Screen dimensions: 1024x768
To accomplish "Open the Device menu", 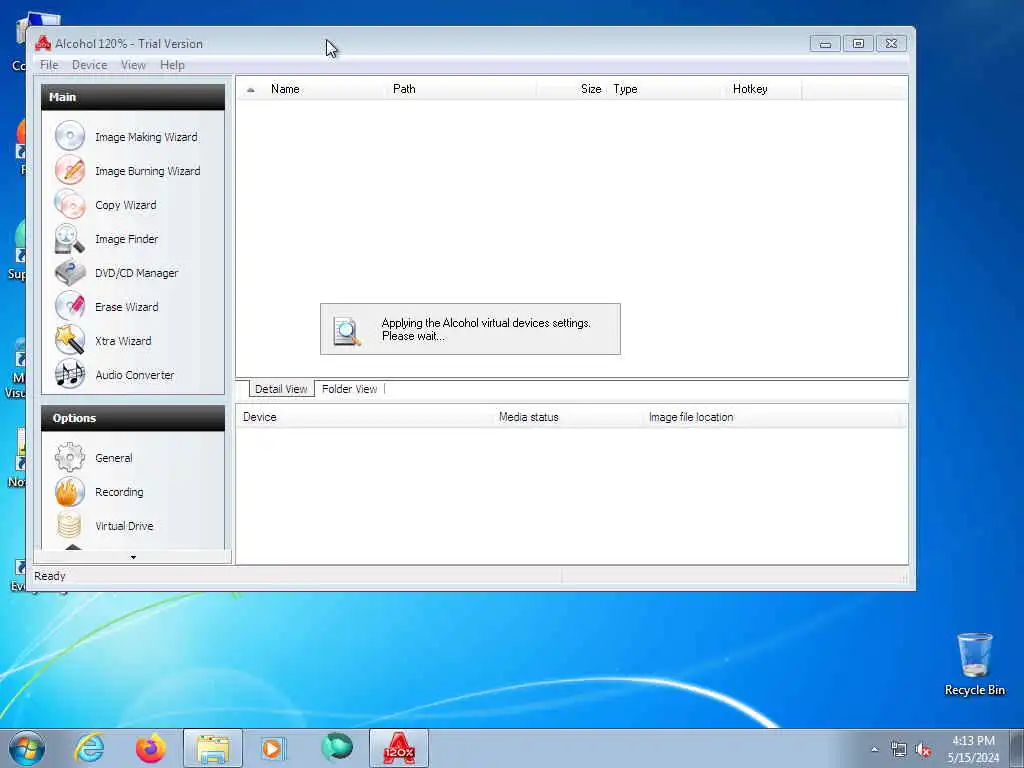I will [x=89, y=65].
